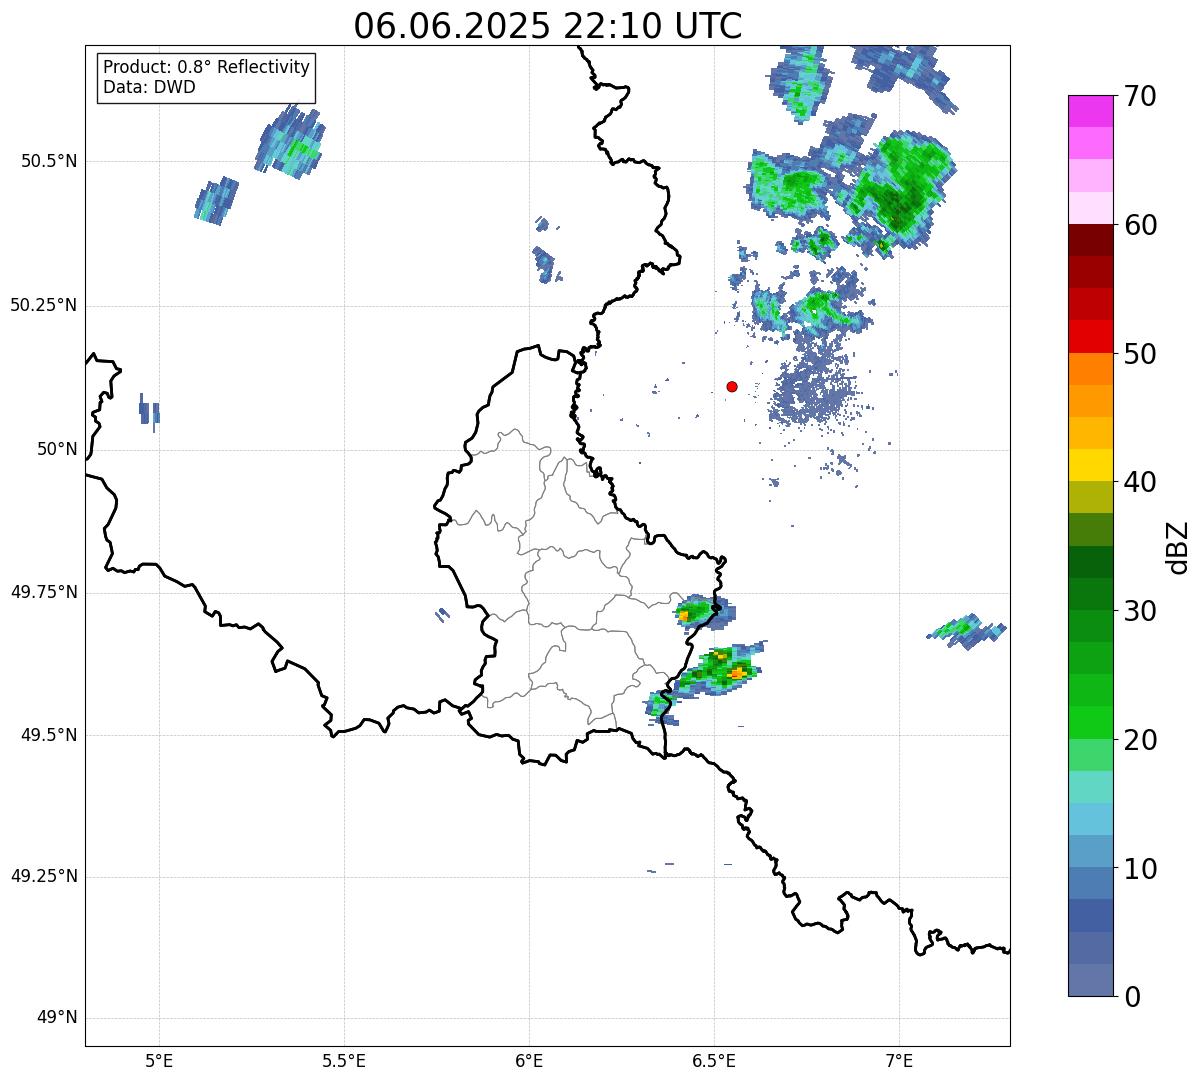The width and height of the screenshot is (1202, 1081).
Task: Click the 7°E longitude label
Action: [899, 1060]
